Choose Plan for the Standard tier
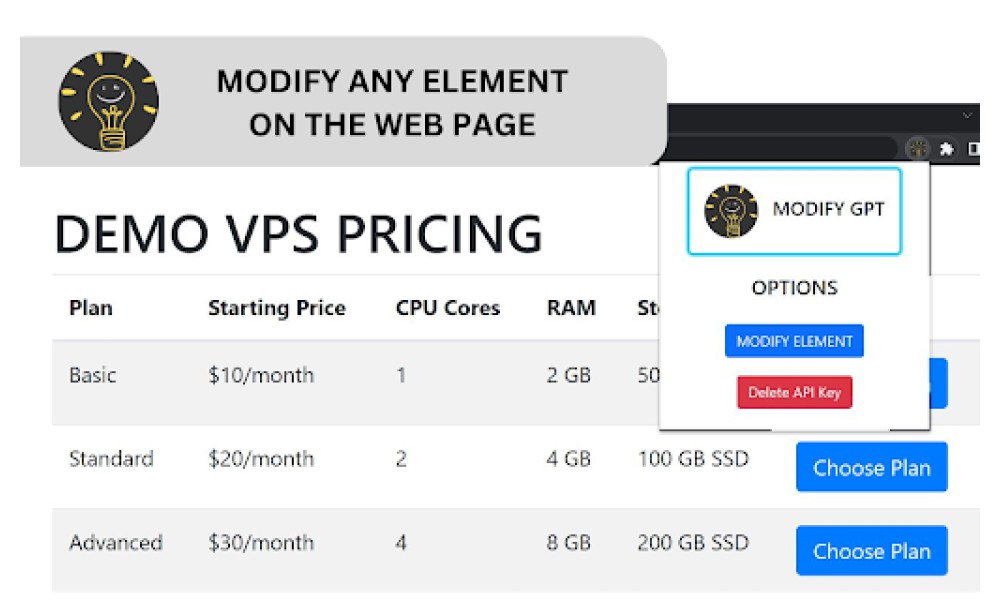 [x=872, y=467]
